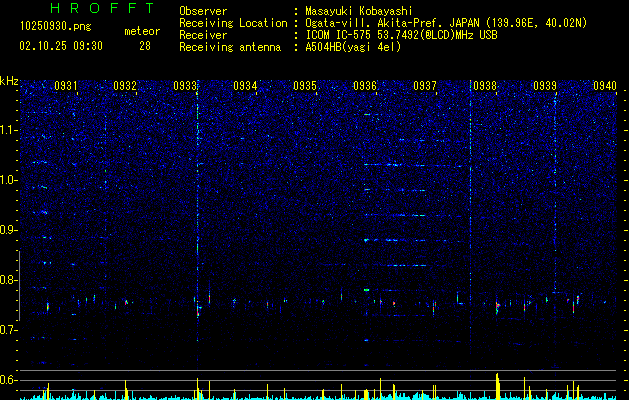Click the 0934 time marker

[x=245, y=86]
